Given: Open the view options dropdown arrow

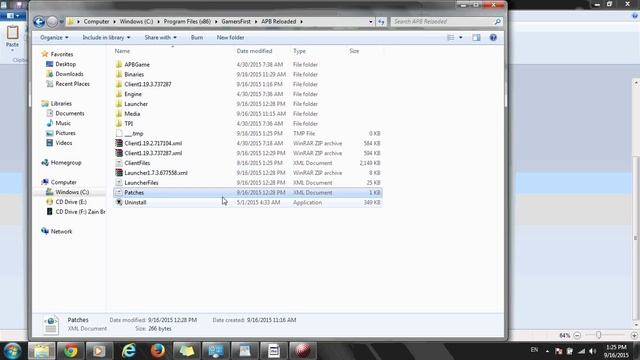Looking at the screenshot, I should pyautogui.click(x=461, y=38).
